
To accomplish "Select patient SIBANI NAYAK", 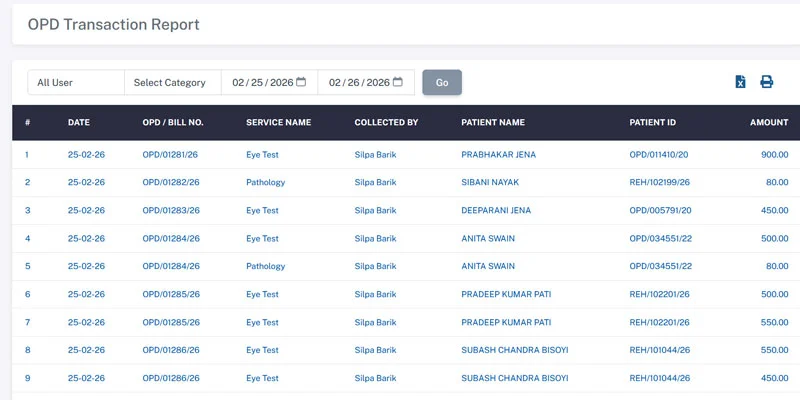I will coord(490,182).
